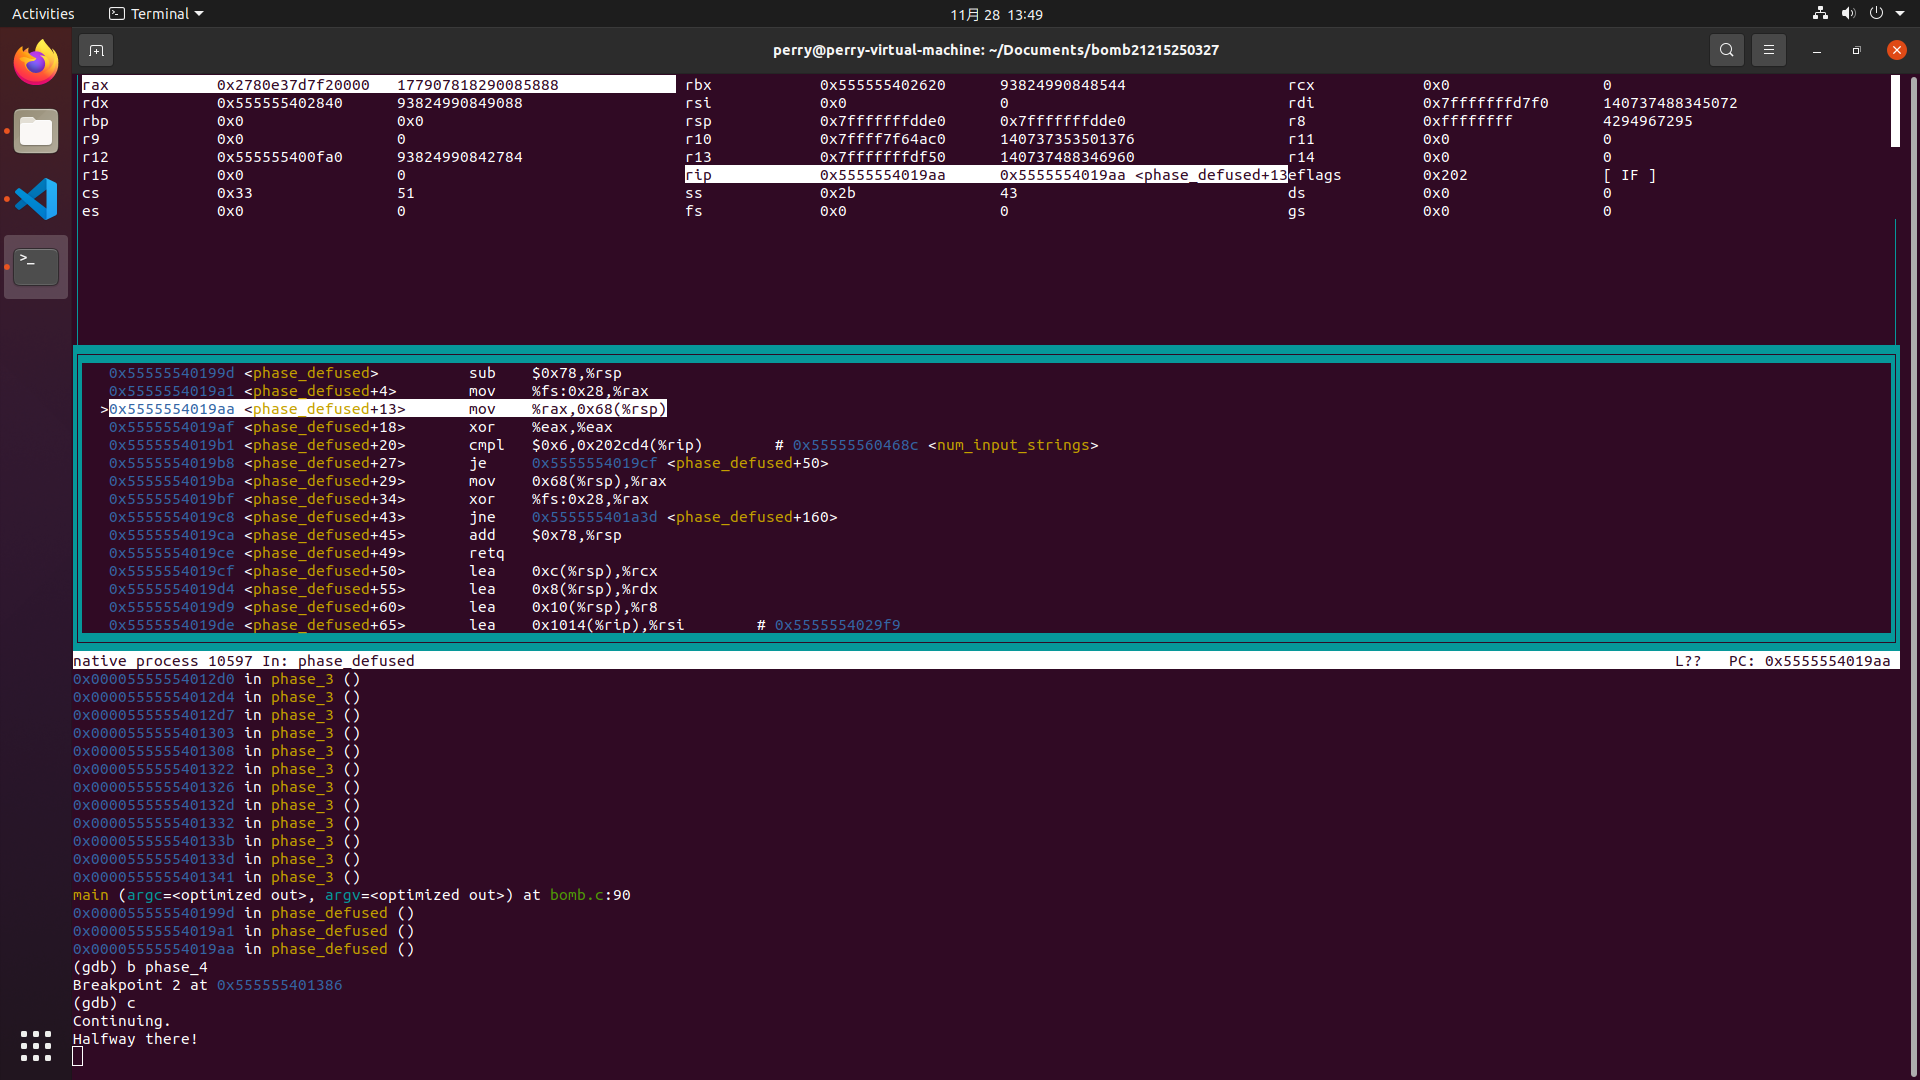Launch Visual Studio Code from dock
The image size is (1920, 1080).
point(36,199)
